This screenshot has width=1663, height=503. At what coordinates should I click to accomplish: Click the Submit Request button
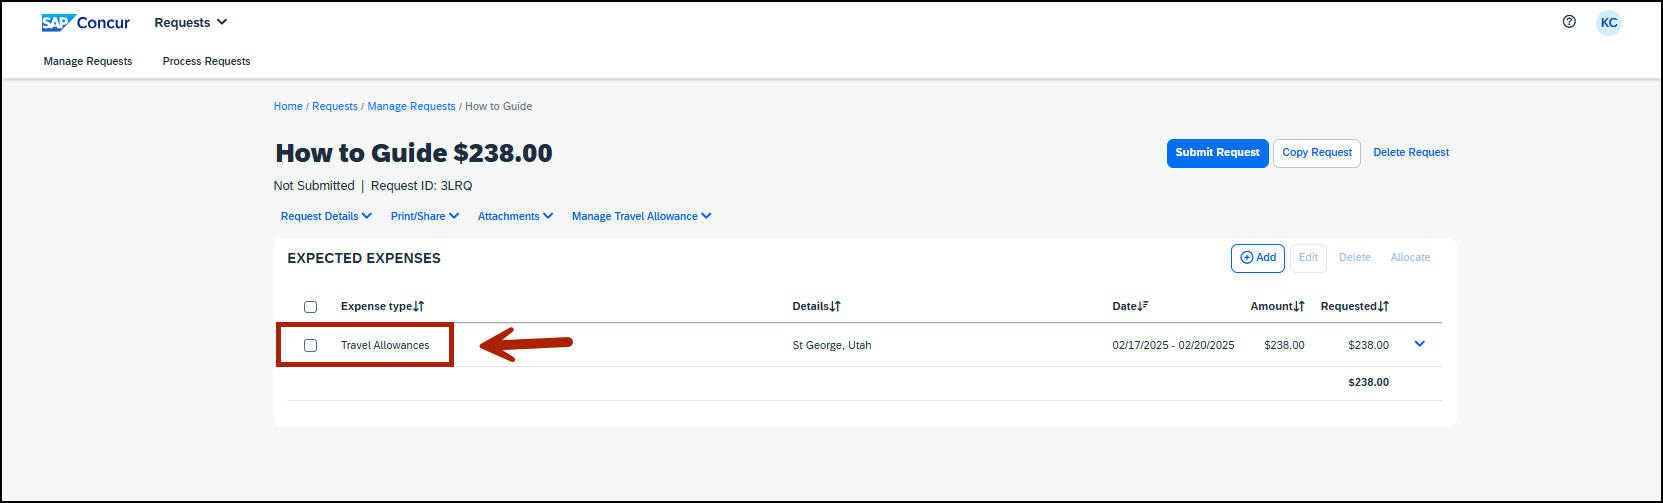point(1217,153)
